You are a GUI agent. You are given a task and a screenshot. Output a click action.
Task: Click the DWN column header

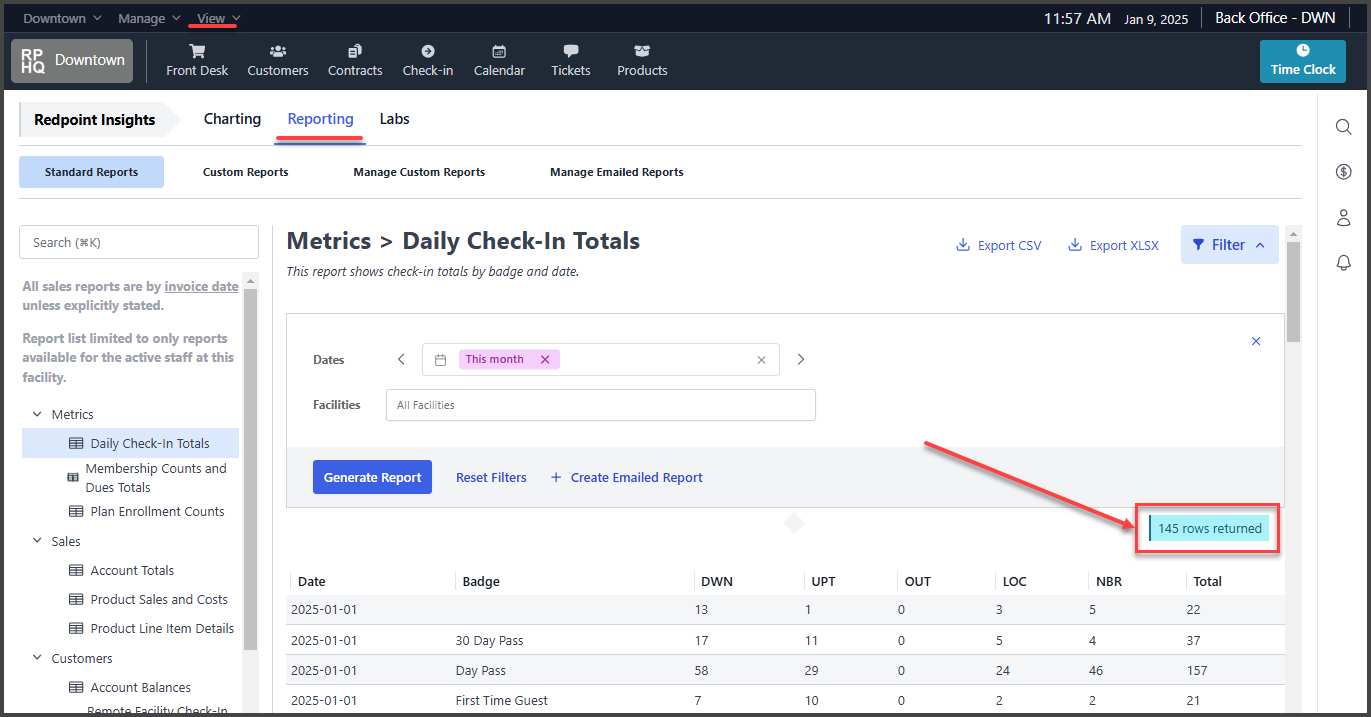click(x=716, y=581)
